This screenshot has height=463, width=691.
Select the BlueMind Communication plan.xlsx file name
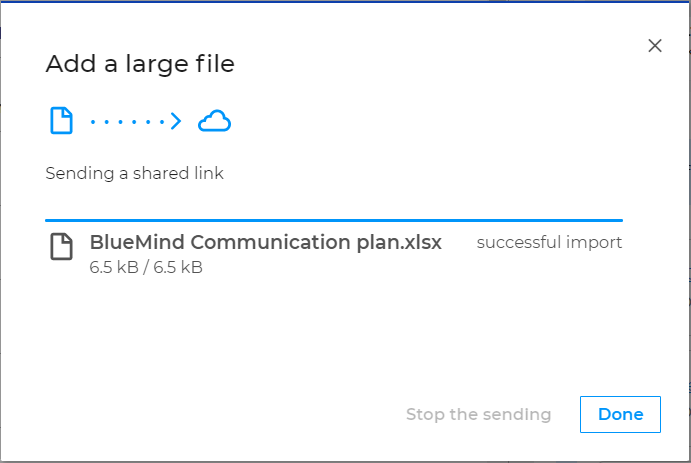click(x=265, y=242)
